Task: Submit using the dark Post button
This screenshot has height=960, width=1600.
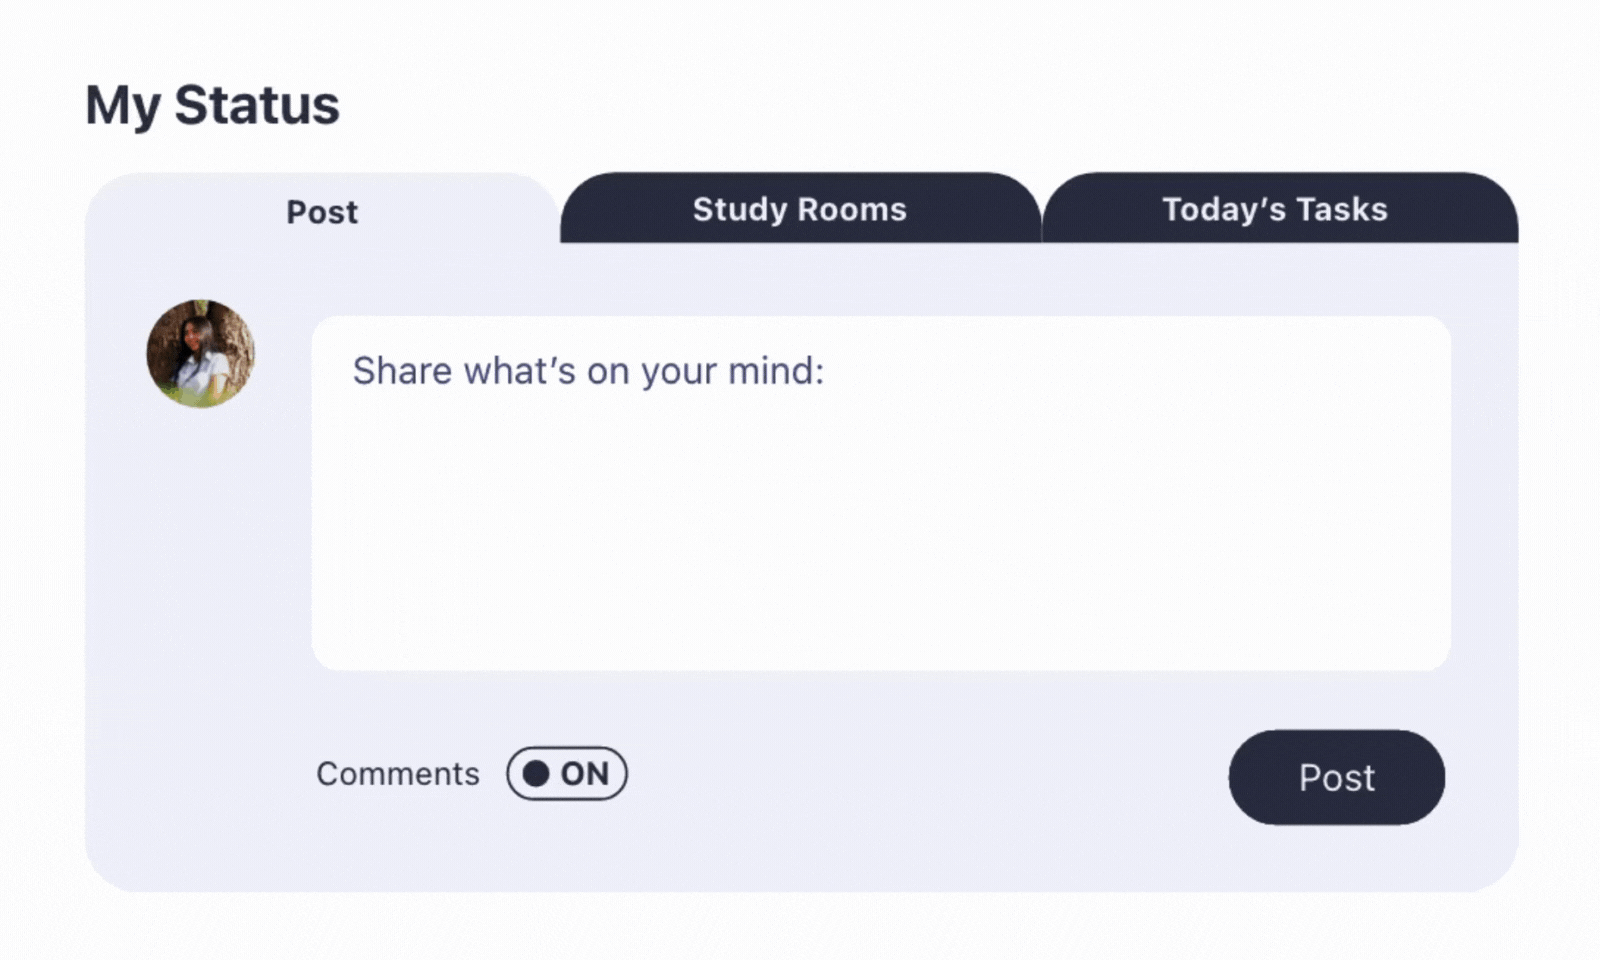Action: [1337, 777]
